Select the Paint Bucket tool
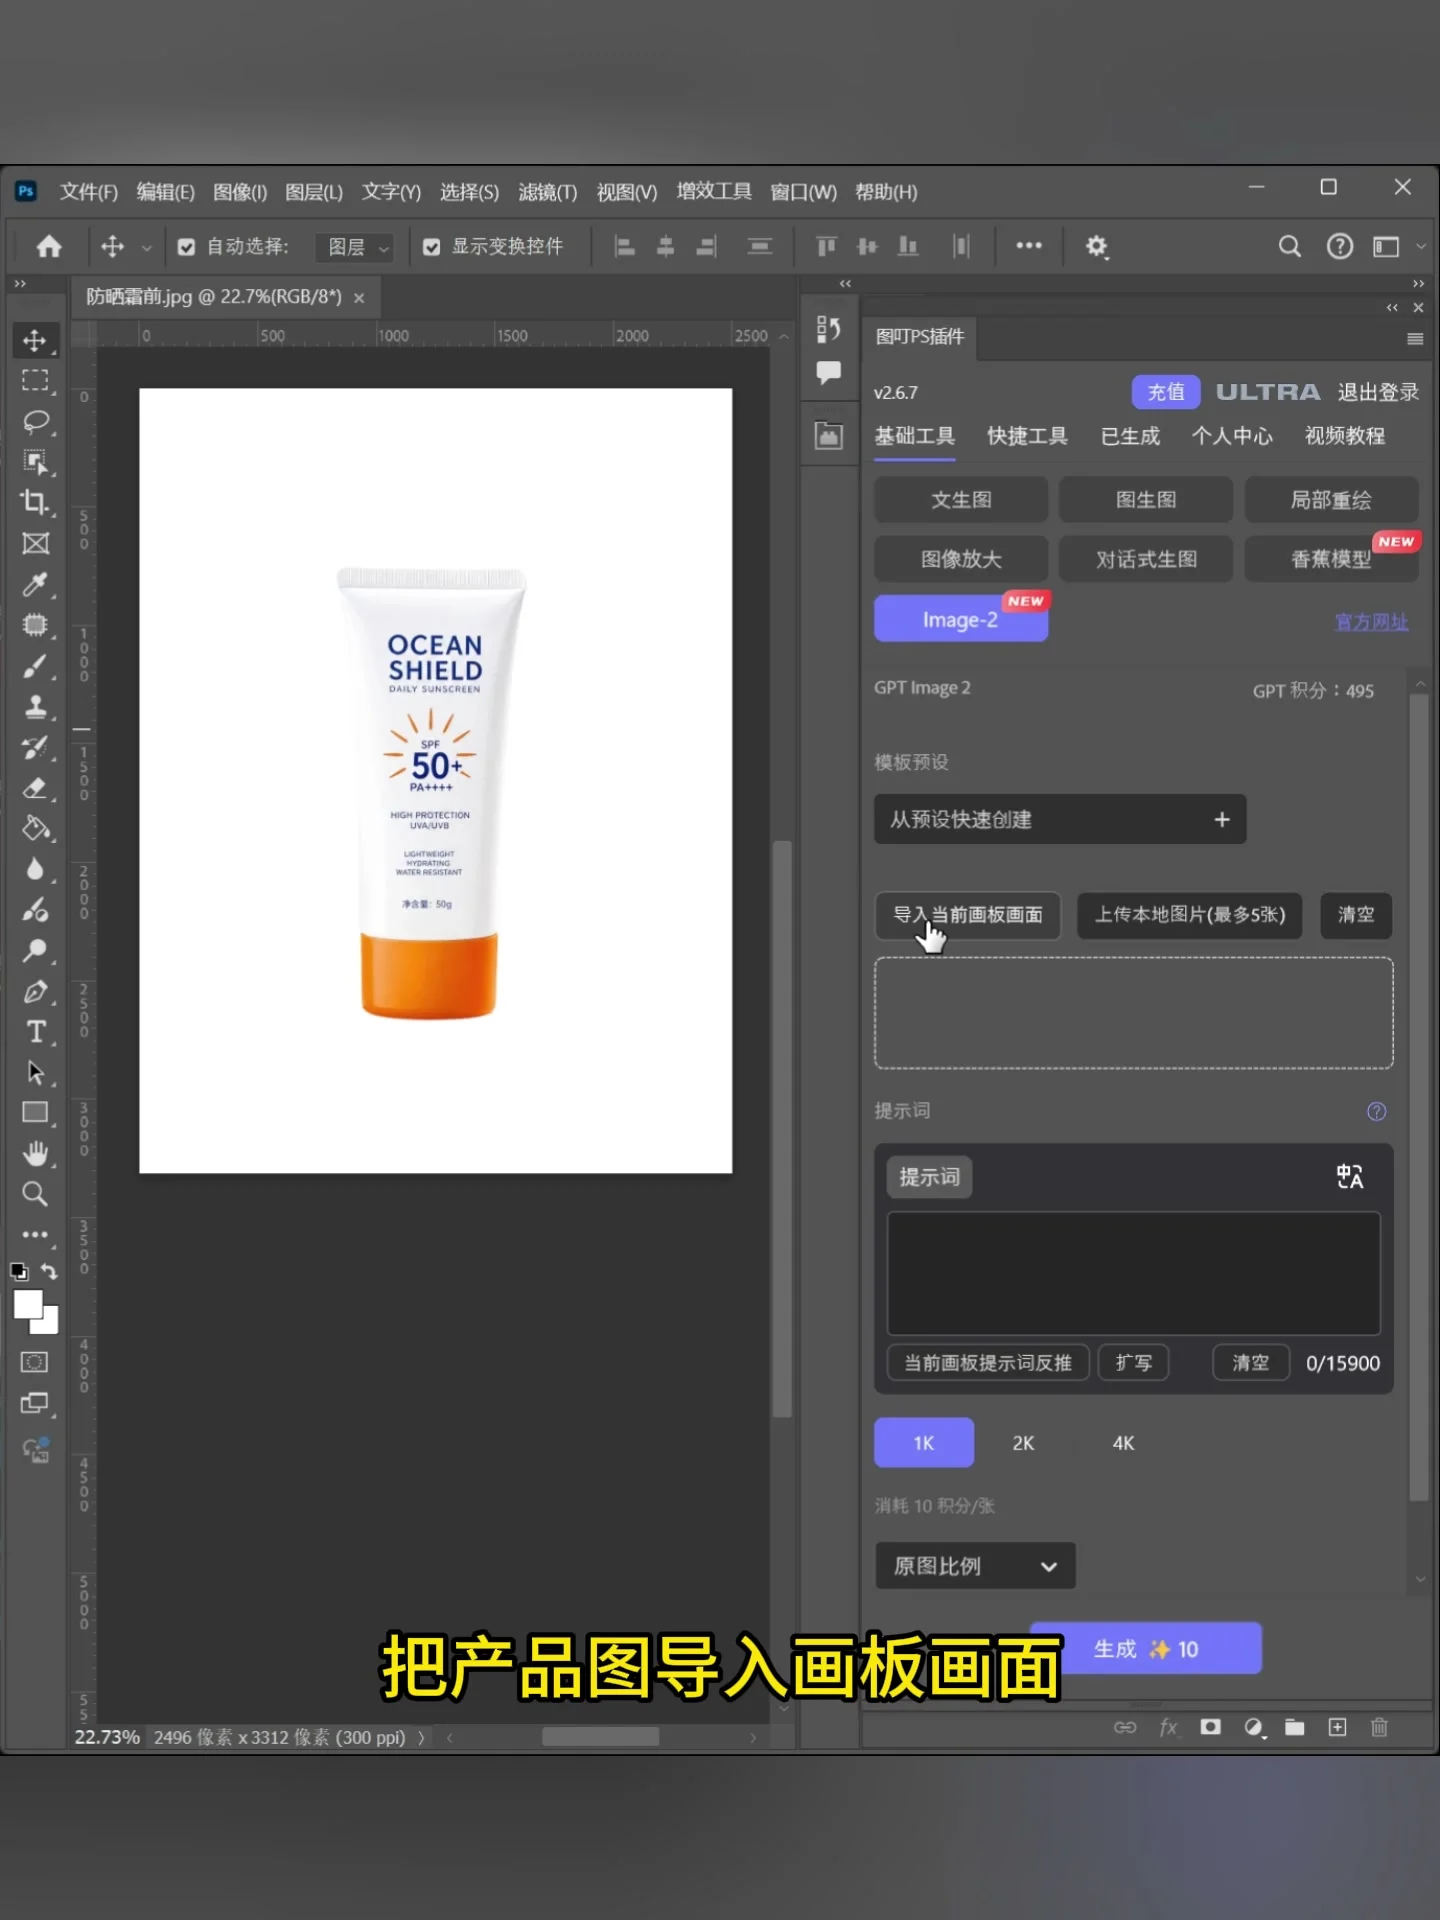This screenshot has height=1920, width=1440. (35, 829)
